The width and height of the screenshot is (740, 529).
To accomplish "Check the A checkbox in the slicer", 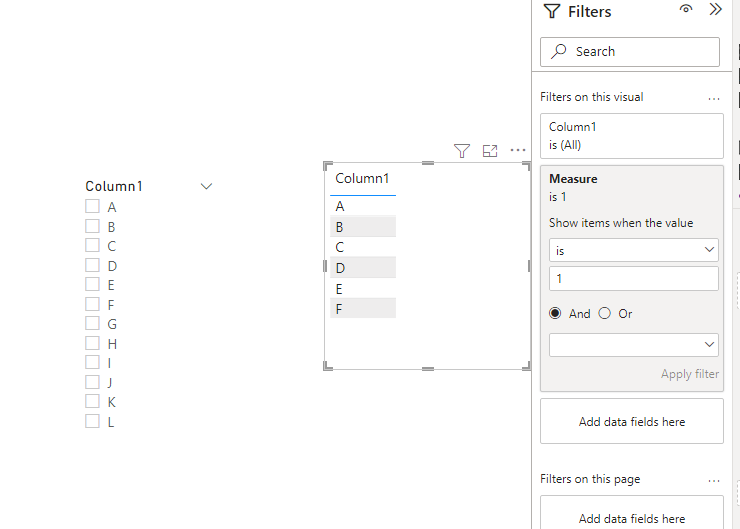I will (x=92, y=206).
